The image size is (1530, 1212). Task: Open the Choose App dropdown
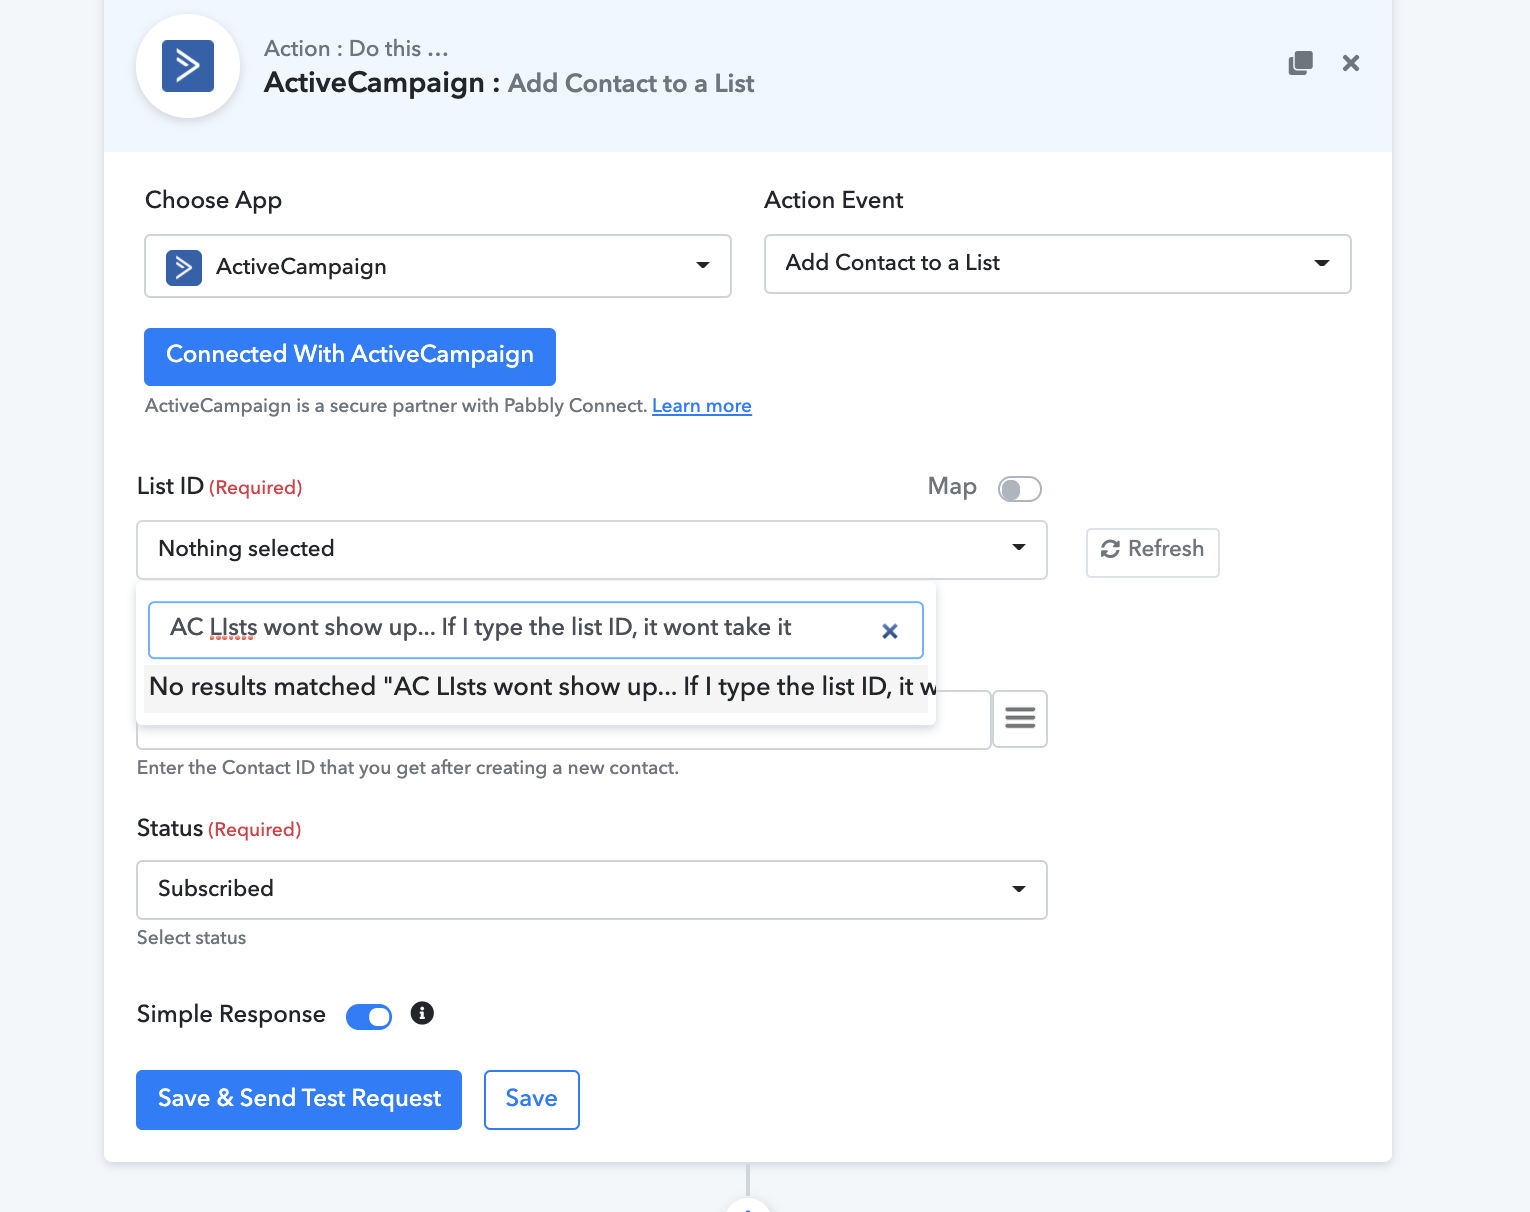(438, 266)
